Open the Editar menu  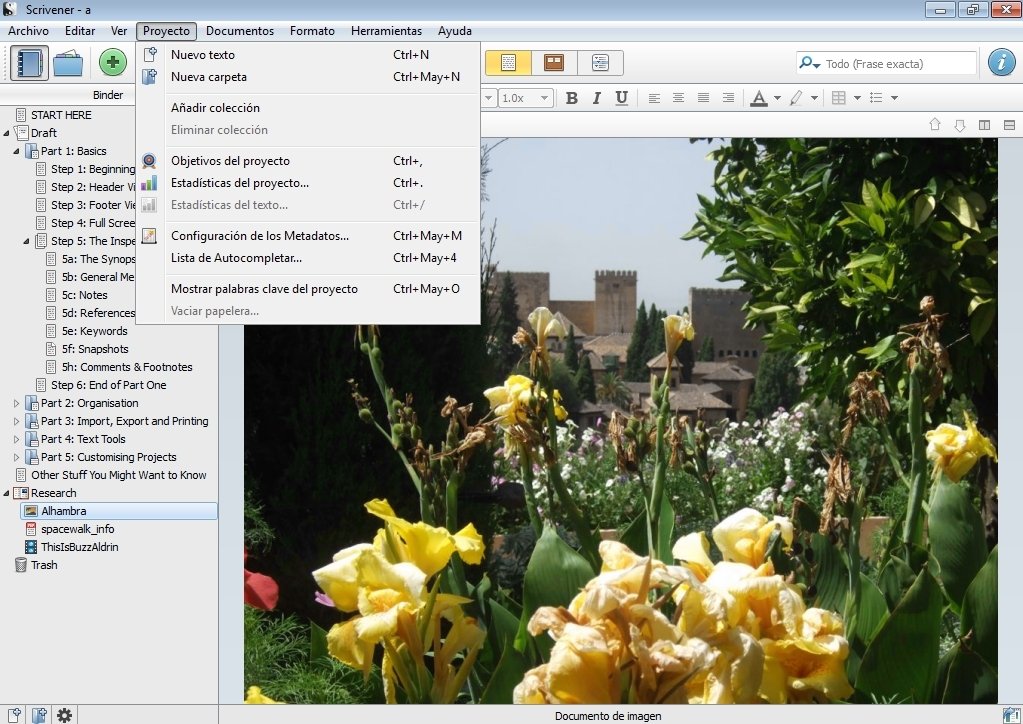pyautogui.click(x=80, y=31)
